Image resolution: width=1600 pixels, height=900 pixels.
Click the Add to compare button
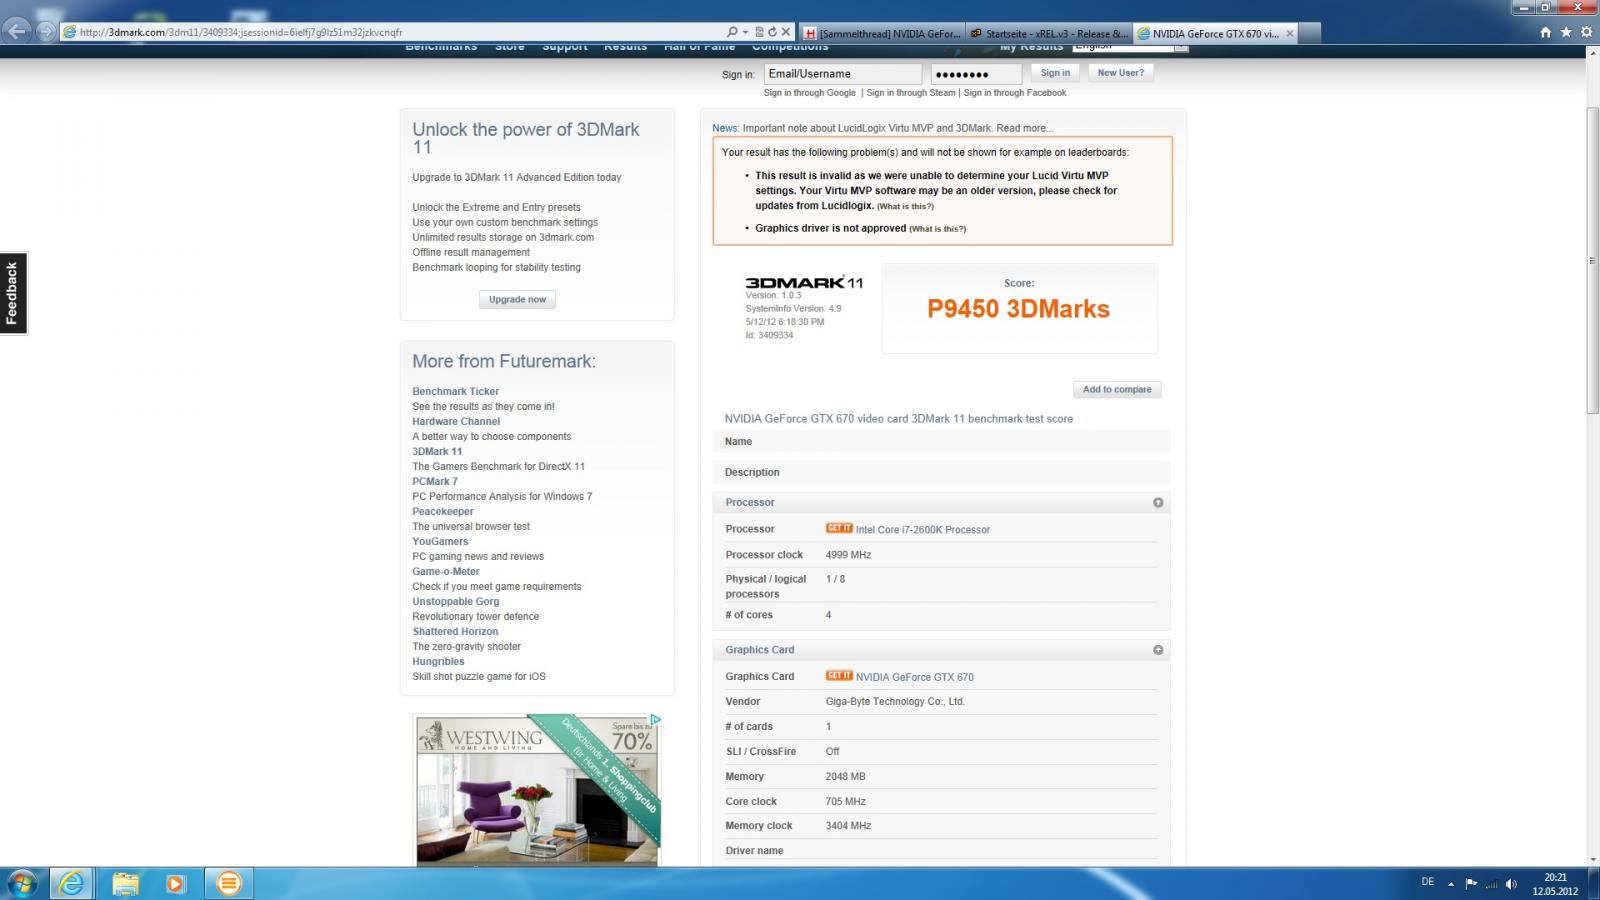pyautogui.click(x=1117, y=389)
